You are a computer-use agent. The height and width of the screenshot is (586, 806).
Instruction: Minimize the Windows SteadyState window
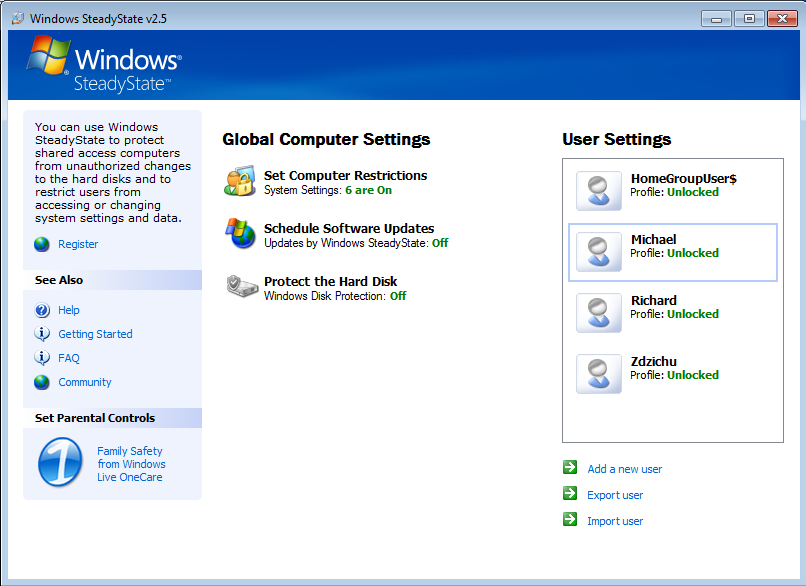coord(717,19)
